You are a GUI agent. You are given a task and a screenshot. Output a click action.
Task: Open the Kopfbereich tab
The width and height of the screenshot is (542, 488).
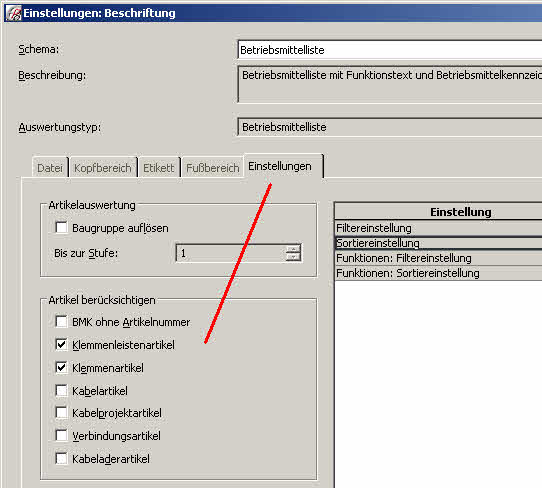[x=103, y=168]
